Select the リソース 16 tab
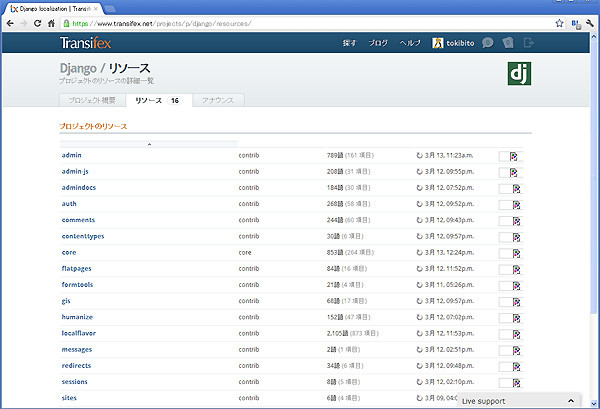The height and width of the screenshot is (409, 600). click(159, 100)
